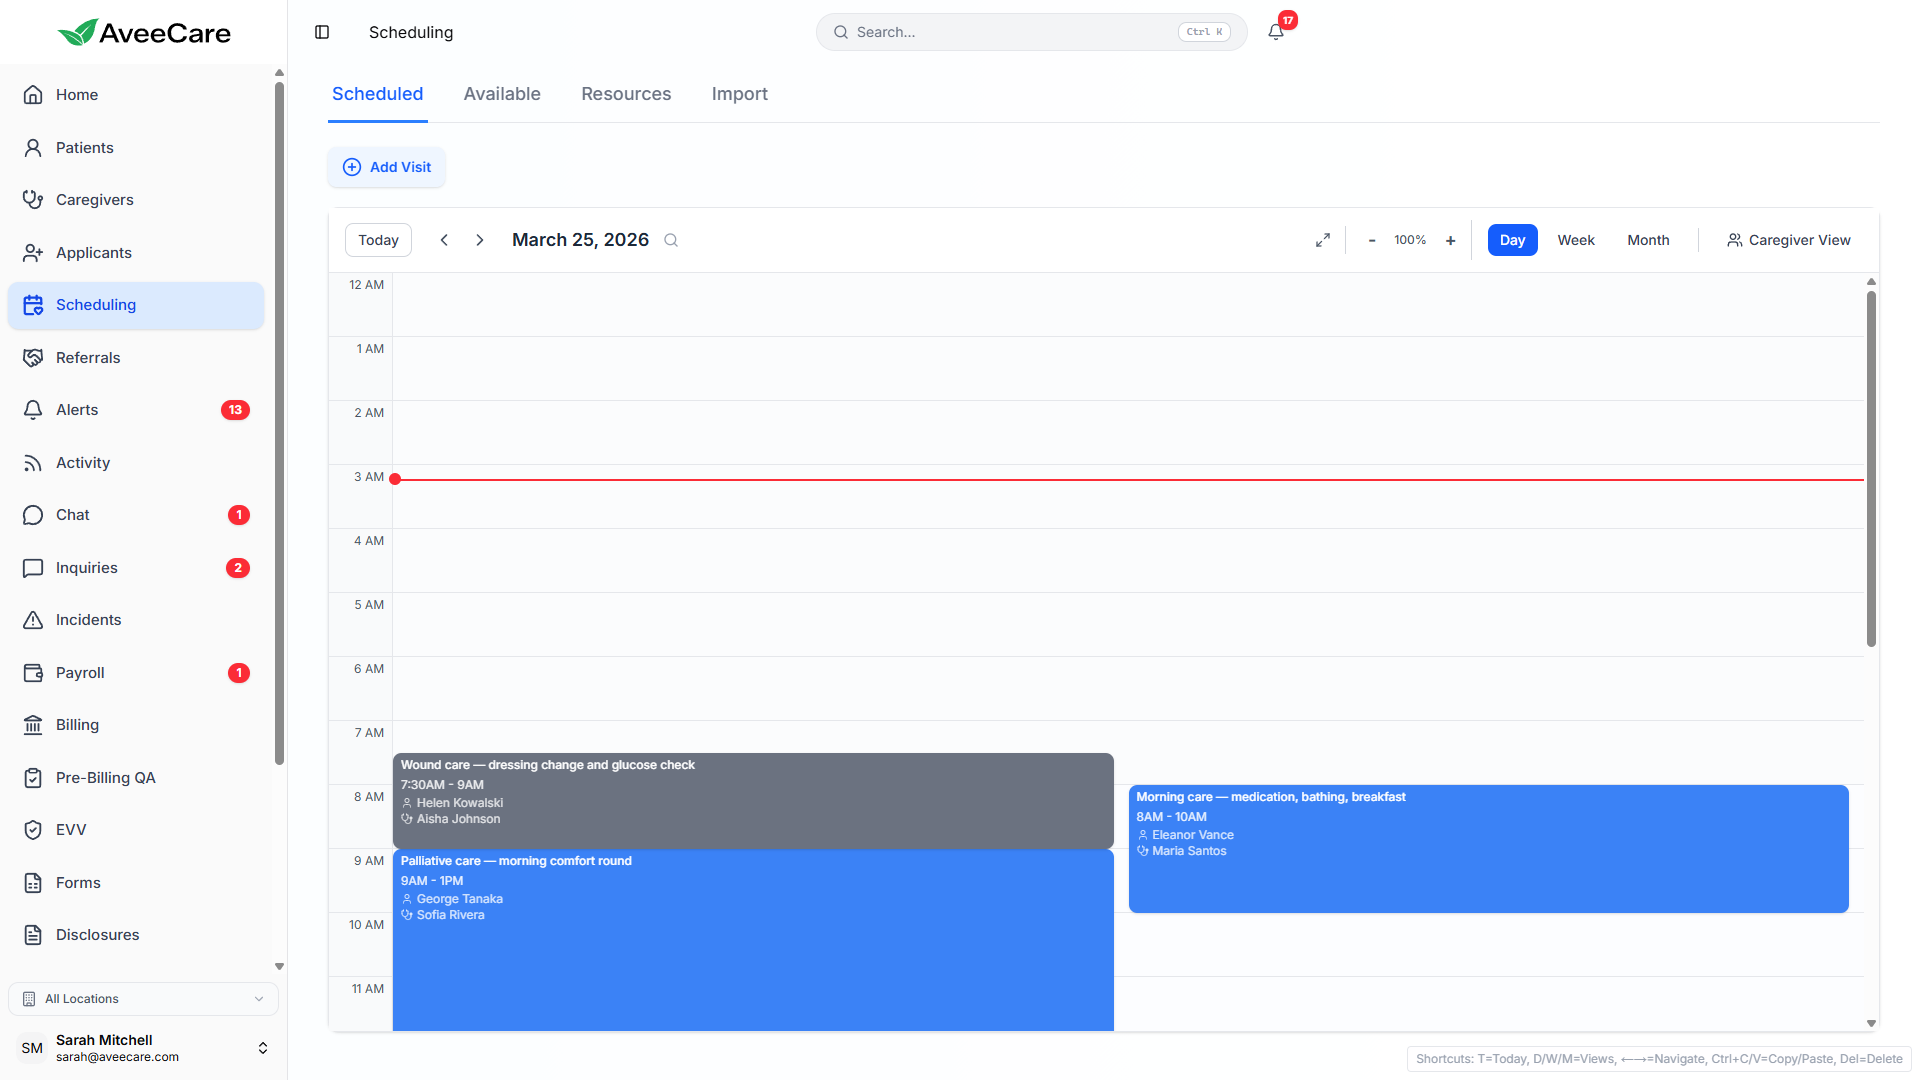Click the expand fullscreen calendar icon
The width and height of the screenshot is (1920, 1080).
1322,240
